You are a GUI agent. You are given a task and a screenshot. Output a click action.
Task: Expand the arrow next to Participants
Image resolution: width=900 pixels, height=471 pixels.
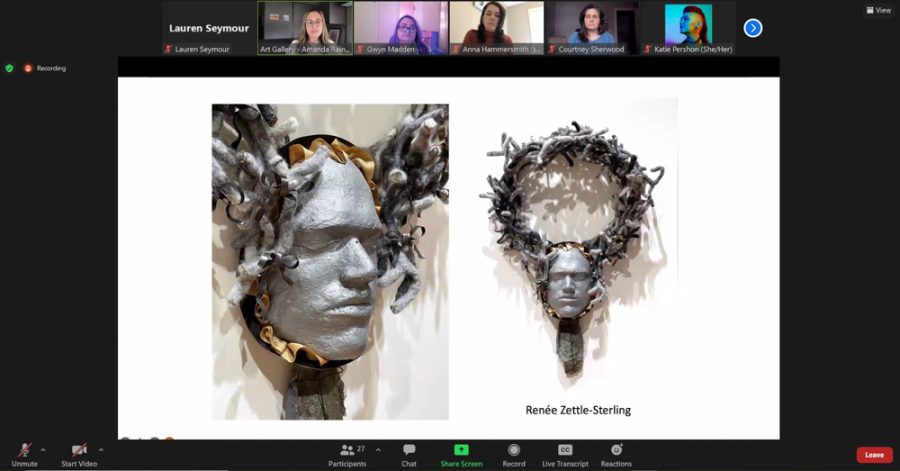coord(378,450)
